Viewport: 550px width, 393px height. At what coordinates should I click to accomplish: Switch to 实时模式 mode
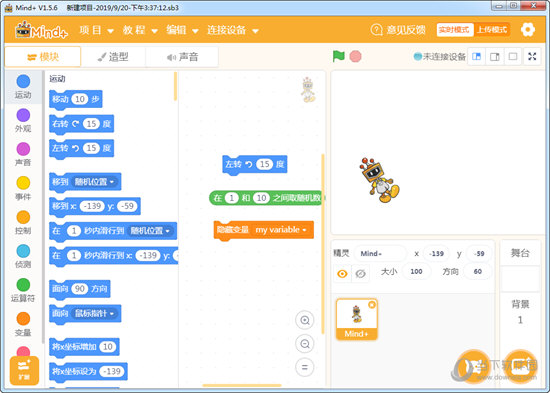pyautogui.click(x=454, y=30)
